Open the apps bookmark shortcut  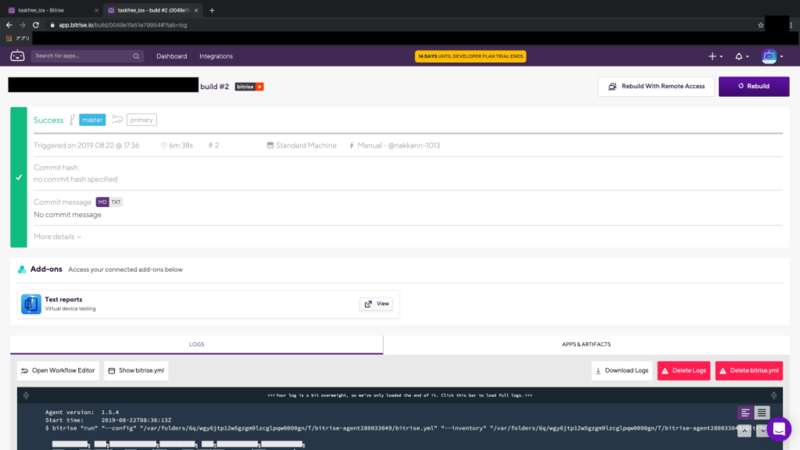[x=18, y=38]
